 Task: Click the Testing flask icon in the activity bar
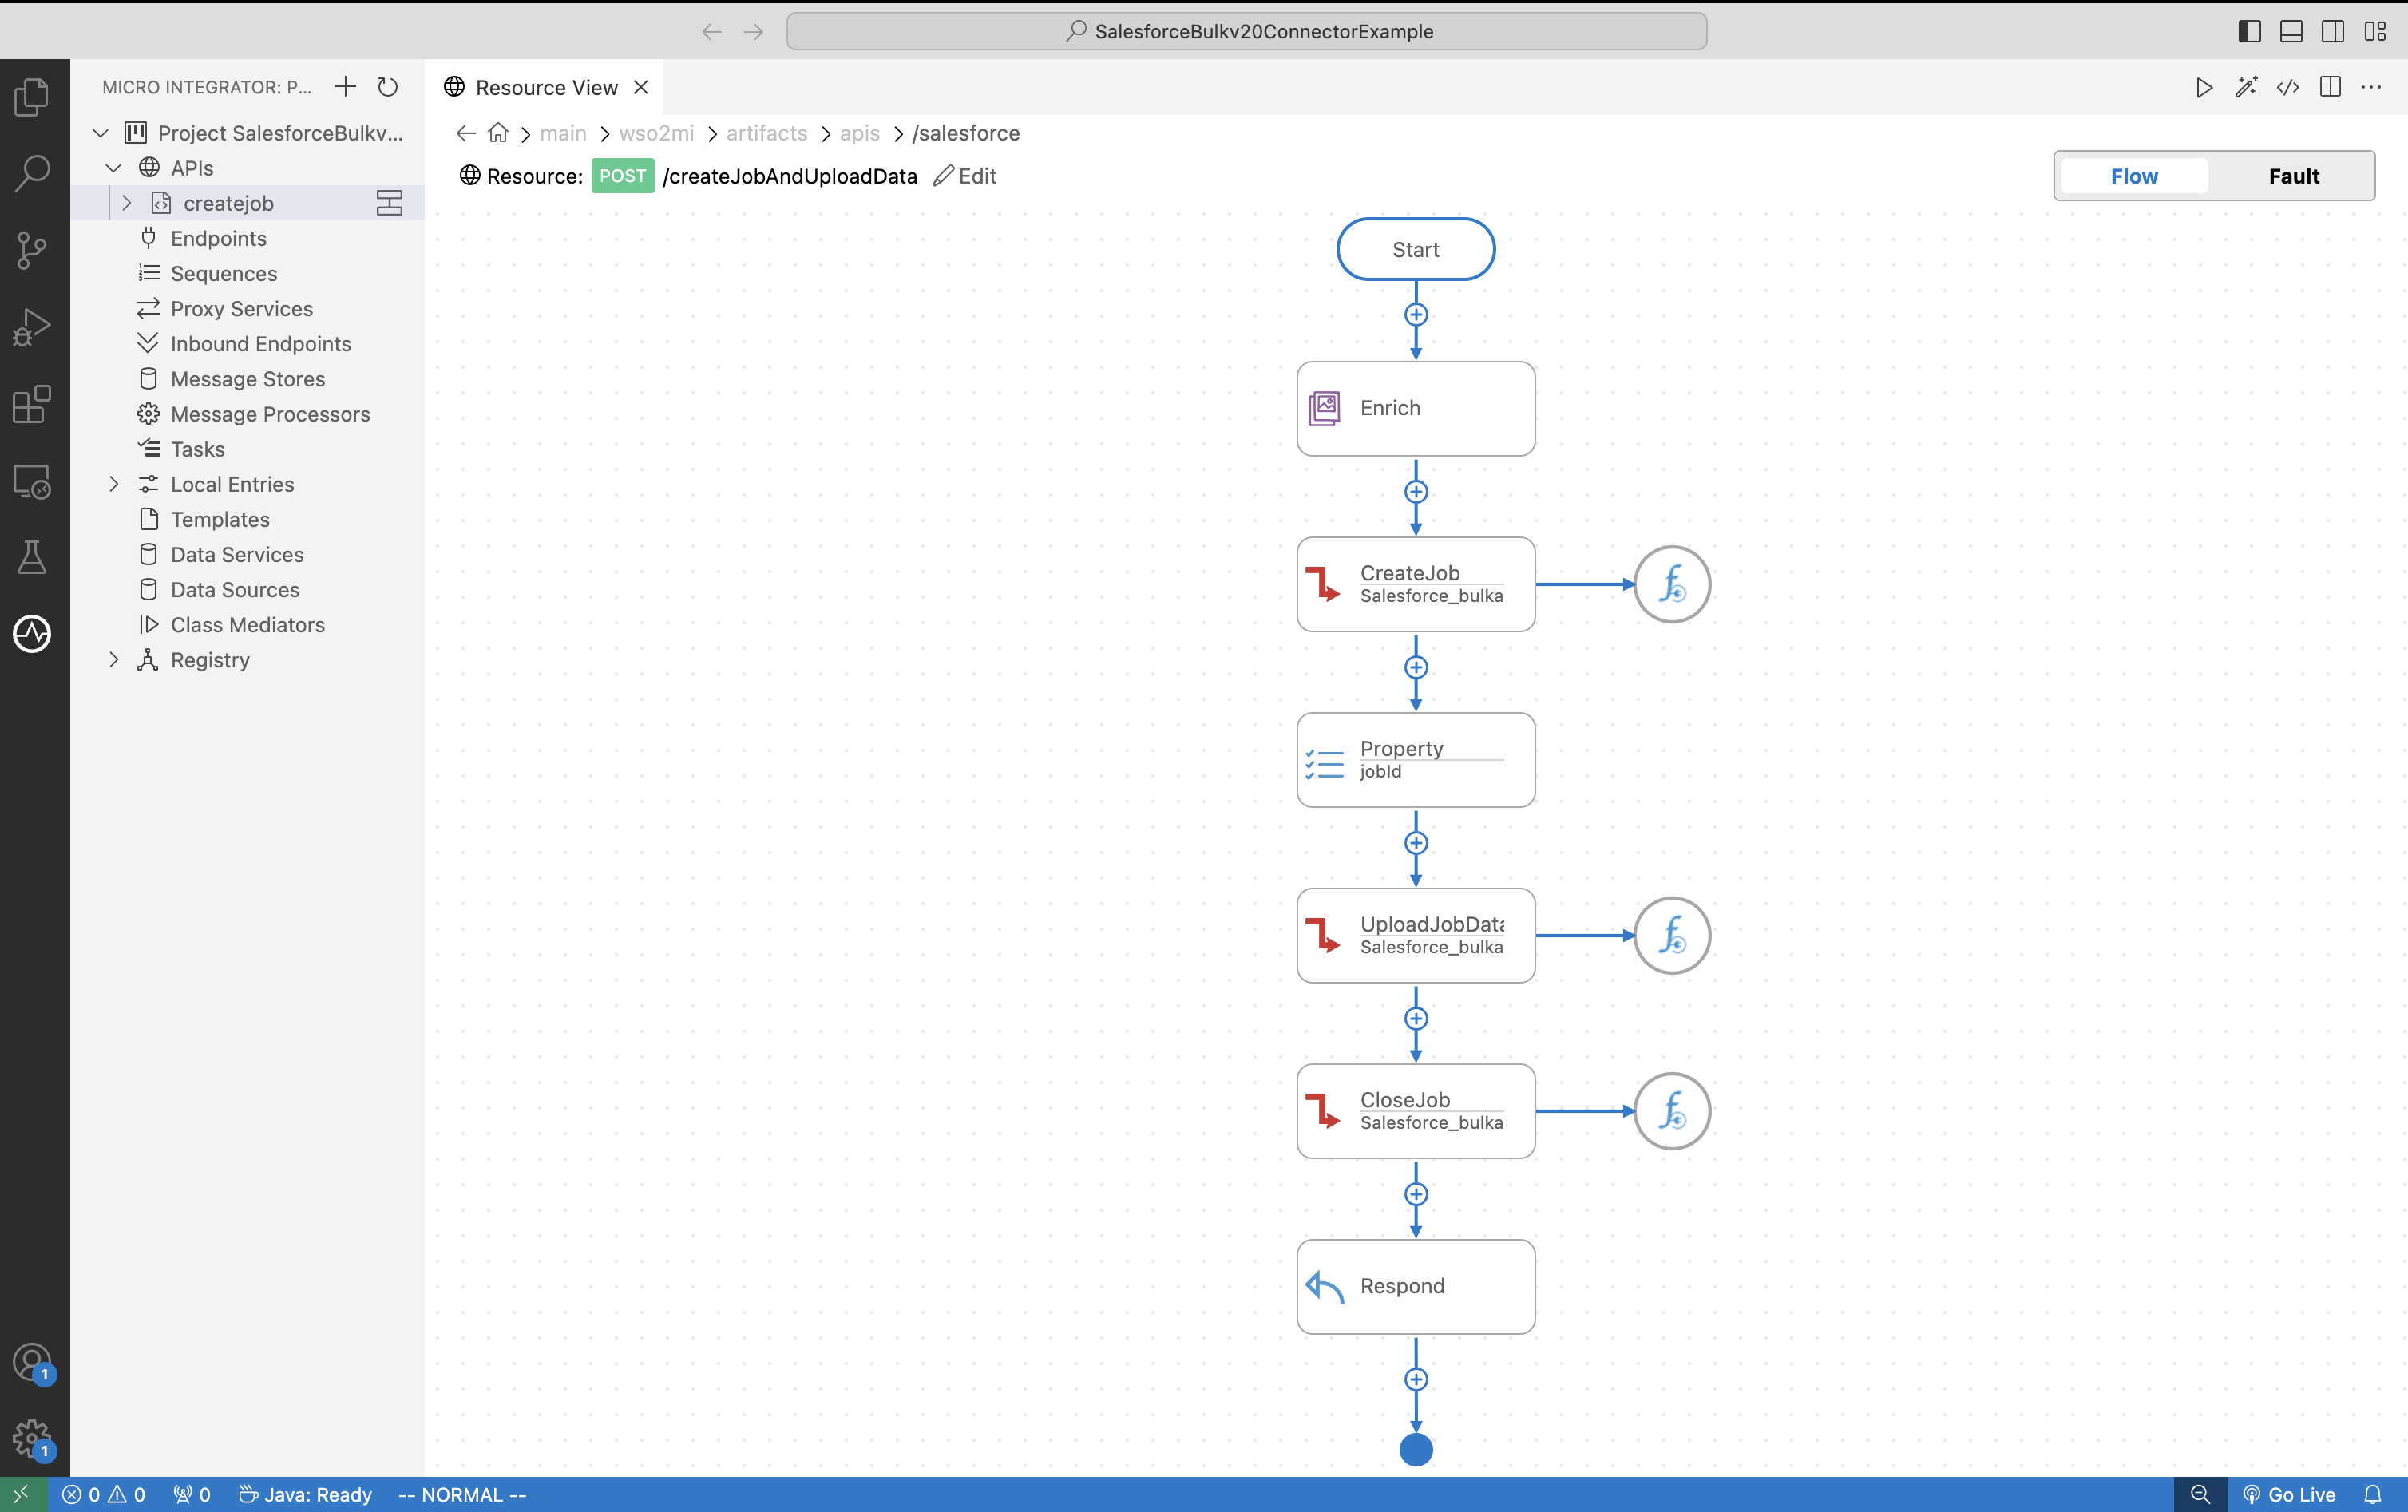[x=32, y=558]
